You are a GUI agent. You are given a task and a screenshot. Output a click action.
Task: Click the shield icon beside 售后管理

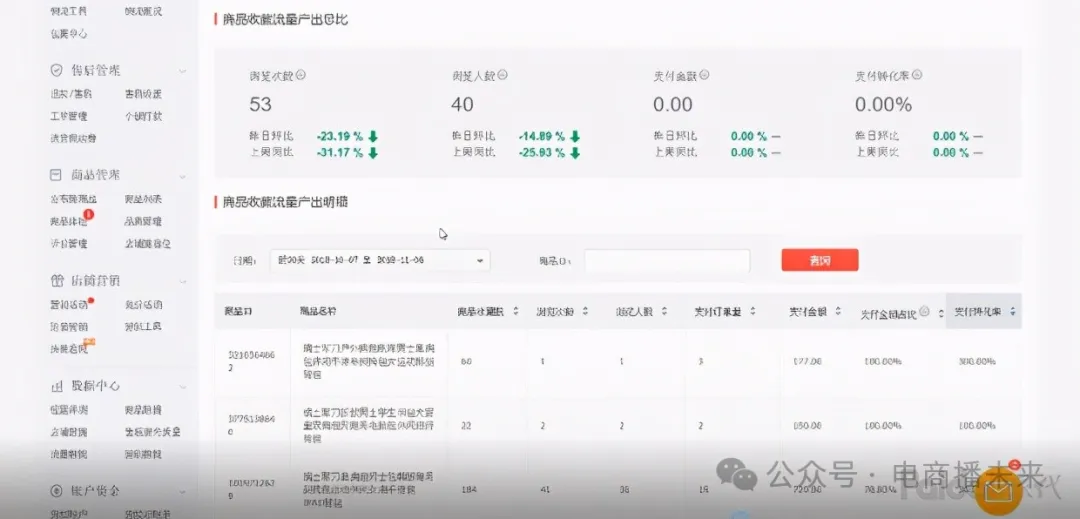[x=57, y=71]
